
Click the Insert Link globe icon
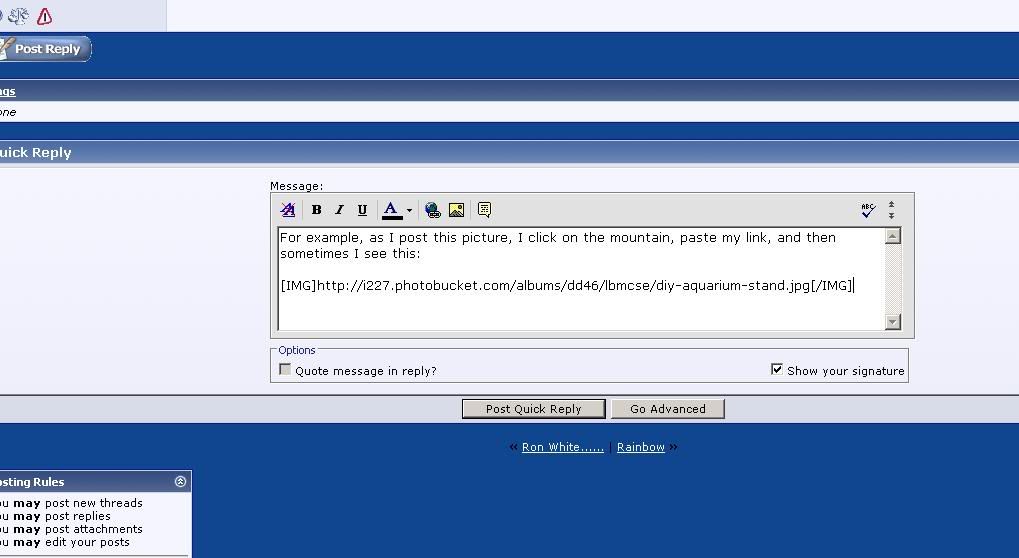[x=432, y=210]
